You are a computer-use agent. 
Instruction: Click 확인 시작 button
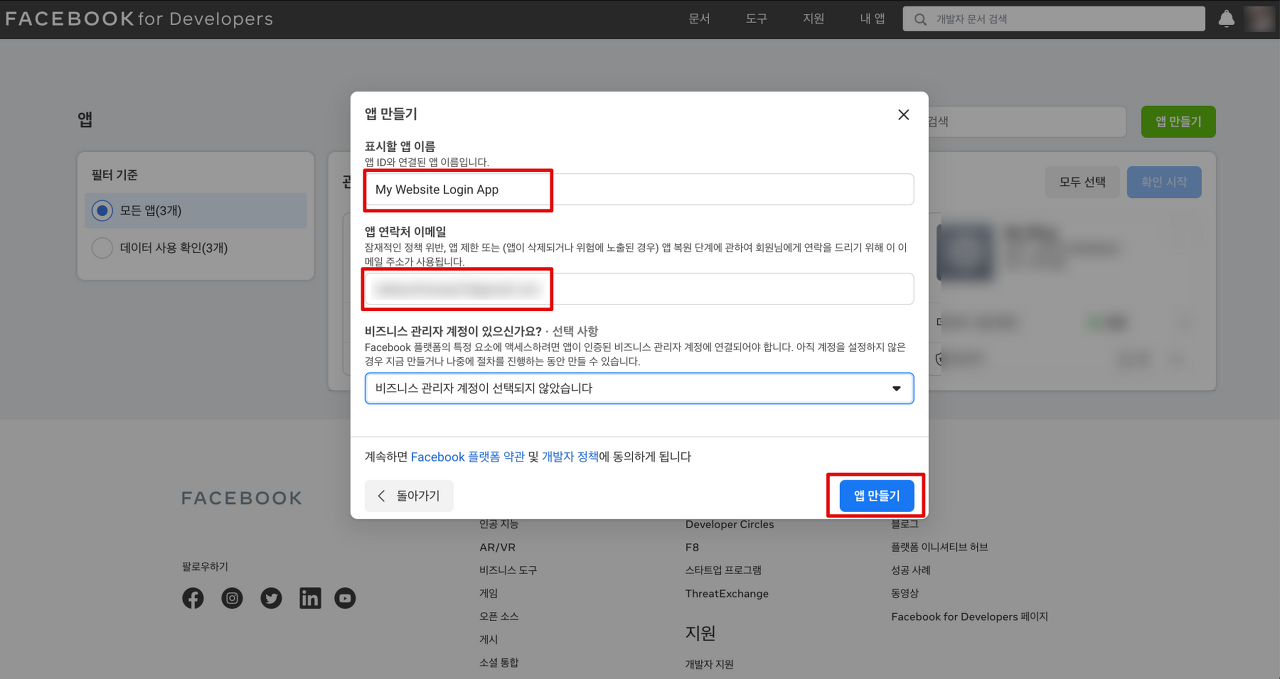coord(1164,182)
